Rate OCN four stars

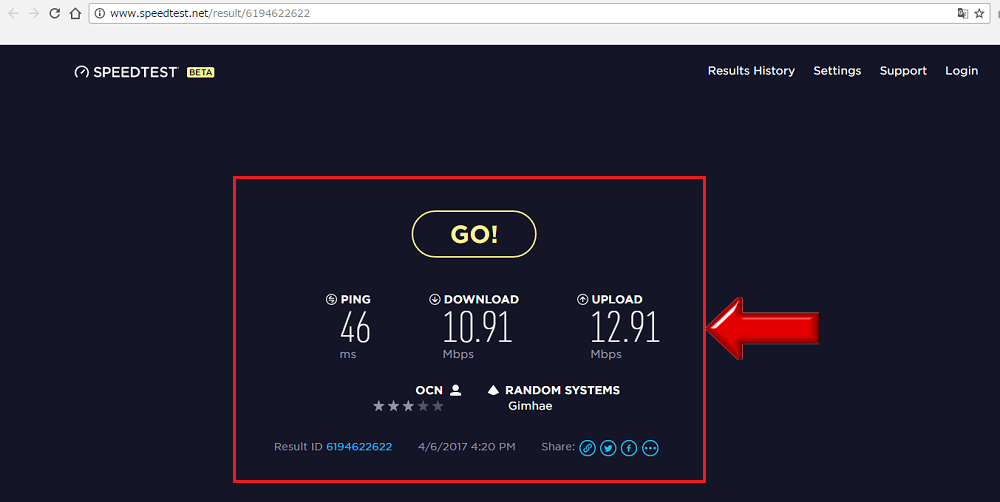423,406
